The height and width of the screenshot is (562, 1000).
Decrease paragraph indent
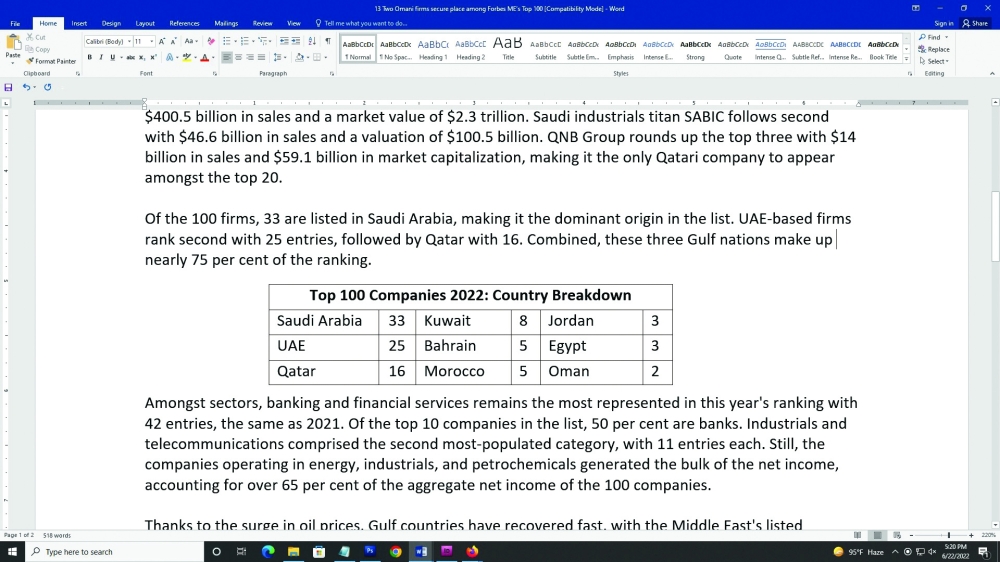coord(284,41)
